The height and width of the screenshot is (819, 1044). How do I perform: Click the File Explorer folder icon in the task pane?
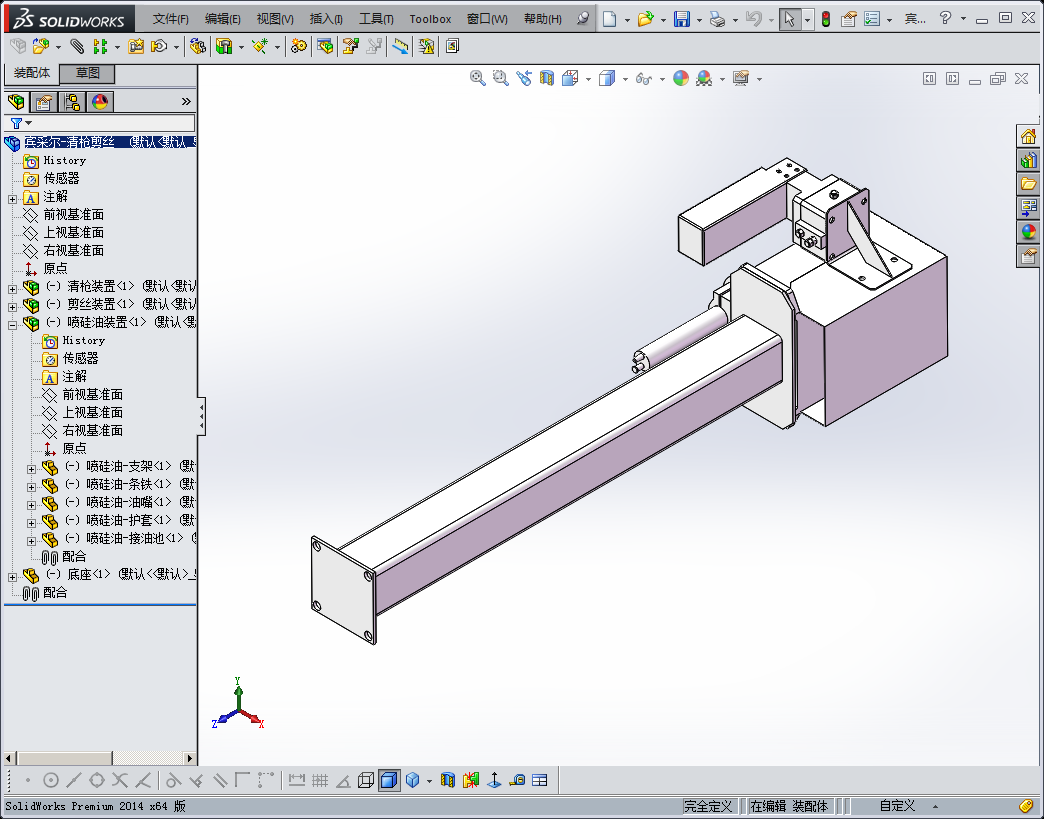pos(1029,184)
